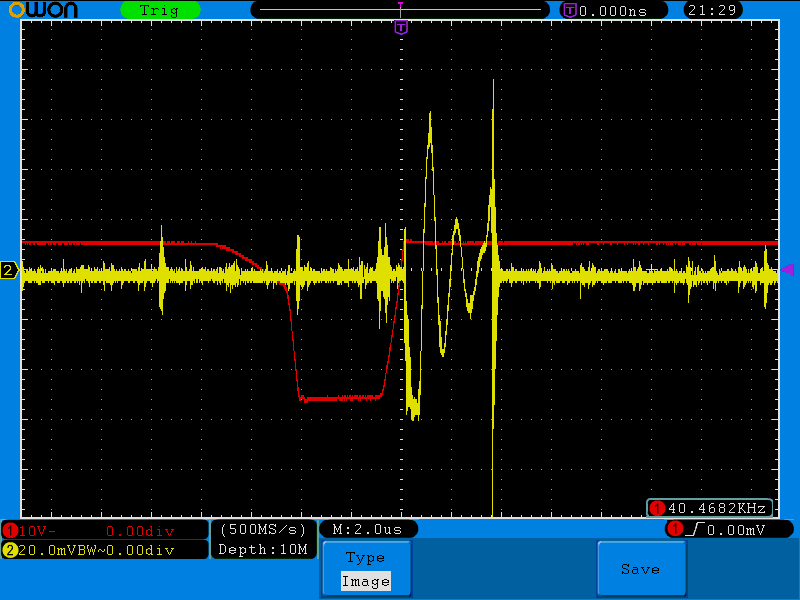Click the yellow channel 2 badge in status bar
Viewport: 800px width, 600px height.
point(10,550)
